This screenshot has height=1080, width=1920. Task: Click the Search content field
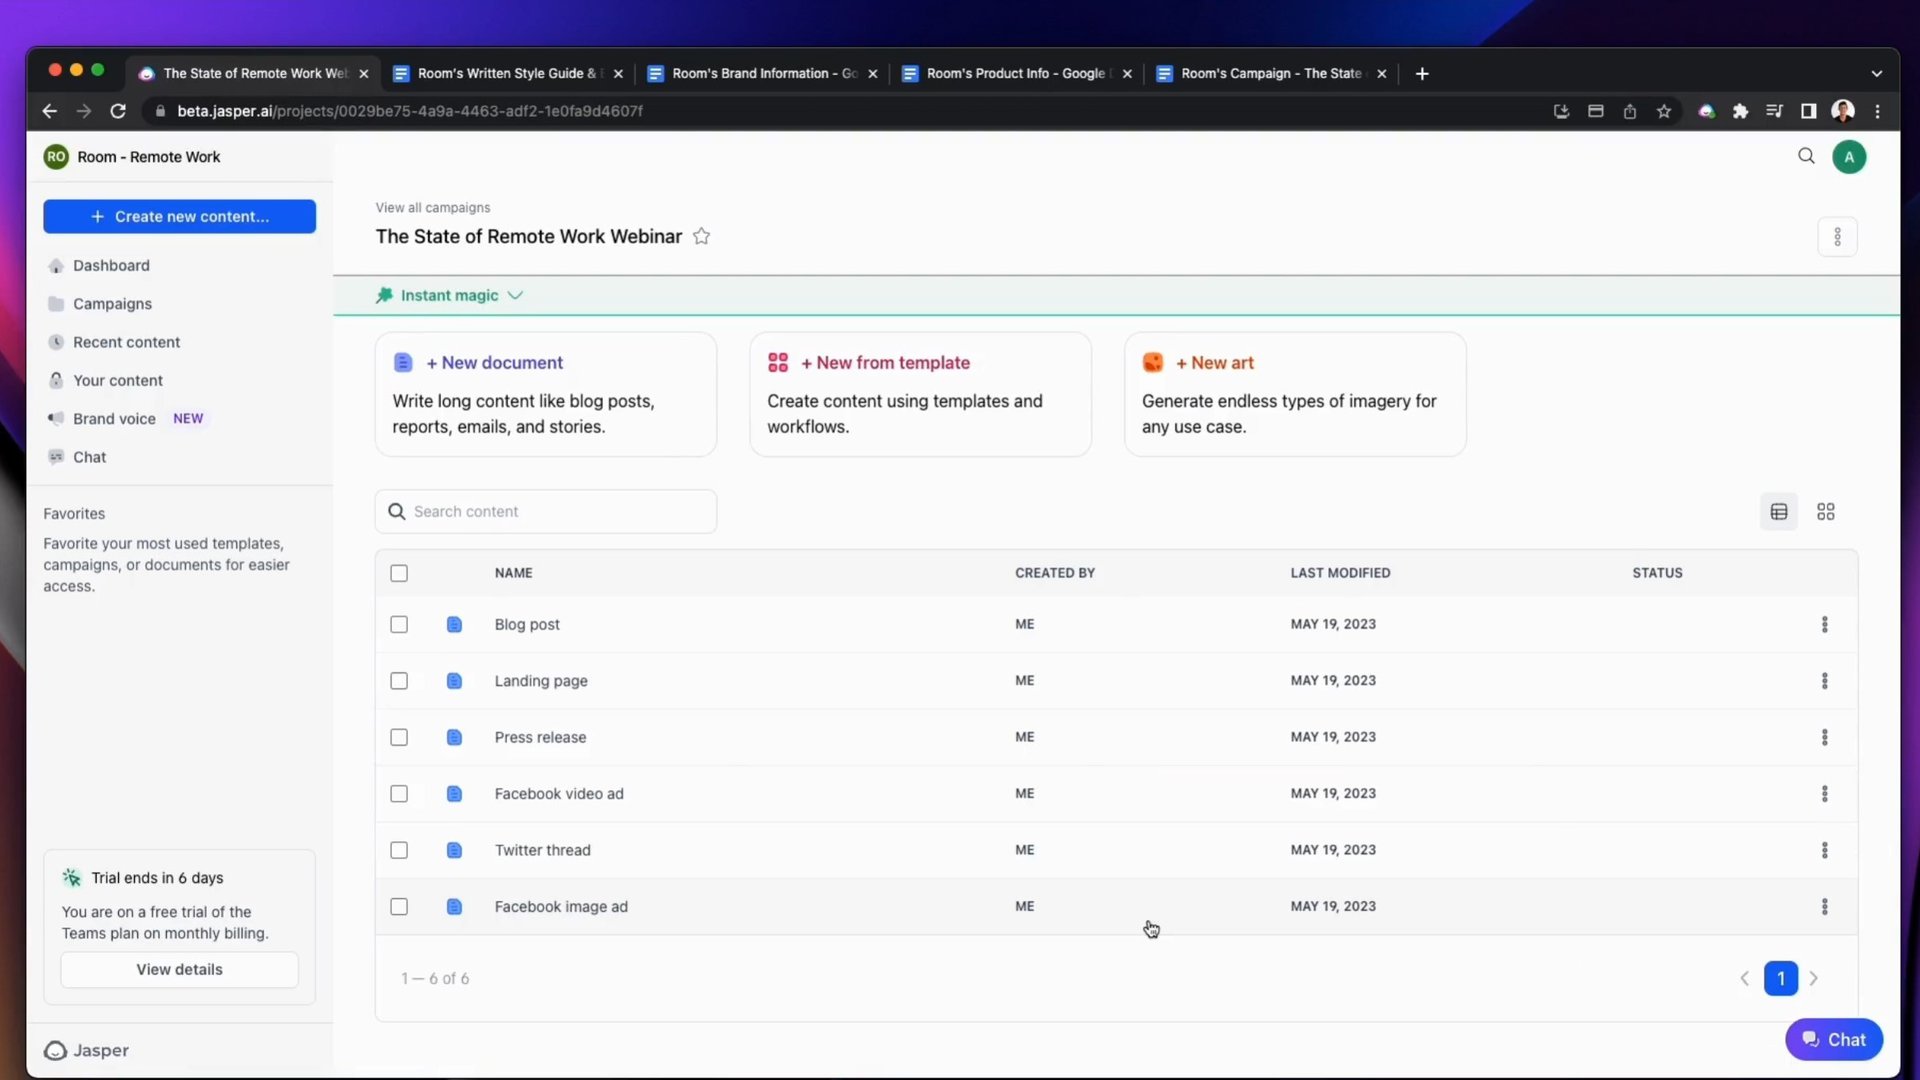[x=546, y=512]
